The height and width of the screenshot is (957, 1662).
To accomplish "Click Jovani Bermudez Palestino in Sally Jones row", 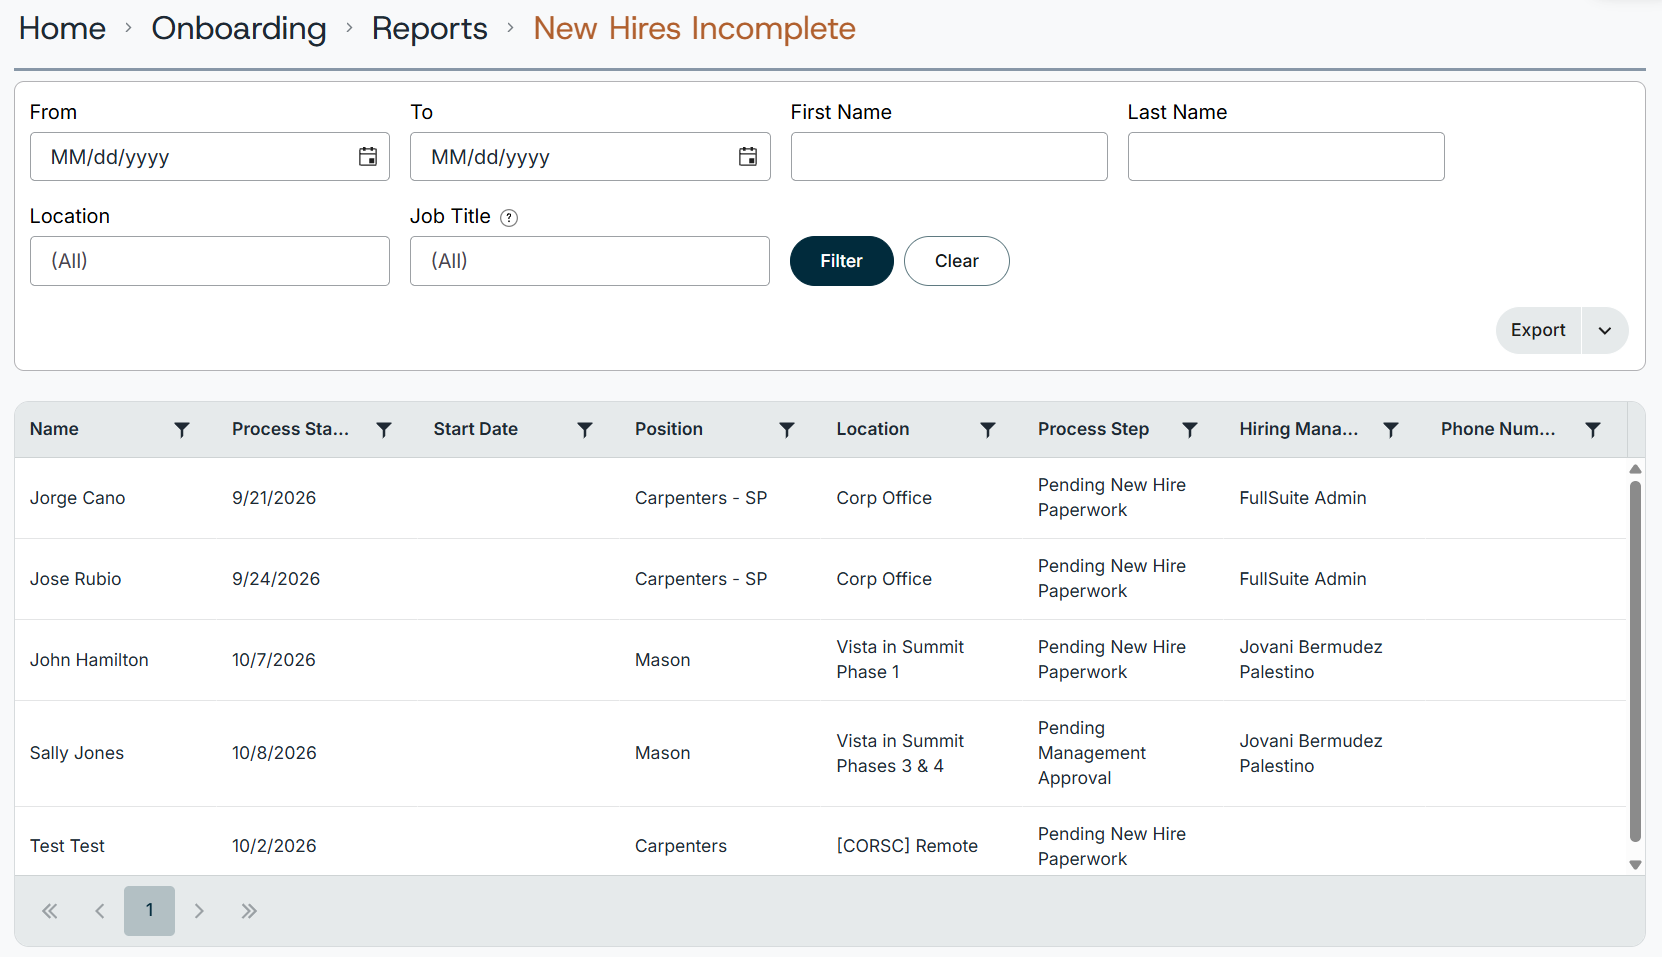I will click(1311, 753).
